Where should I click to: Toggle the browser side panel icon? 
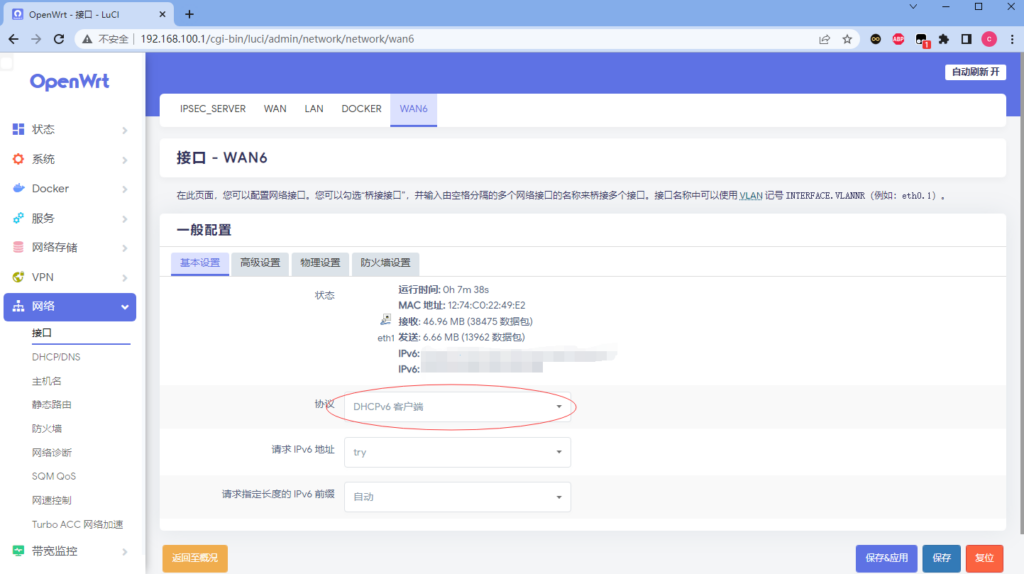967,39
